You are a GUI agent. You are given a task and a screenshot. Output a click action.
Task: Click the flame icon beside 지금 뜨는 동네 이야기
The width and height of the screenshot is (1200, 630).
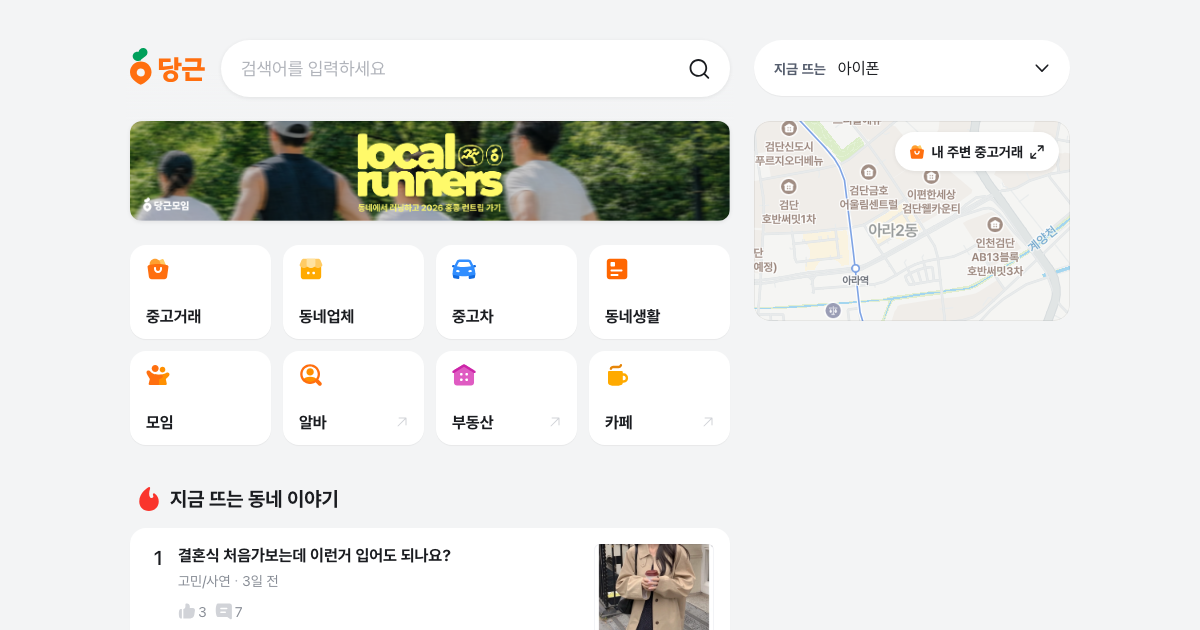[149, 499]
